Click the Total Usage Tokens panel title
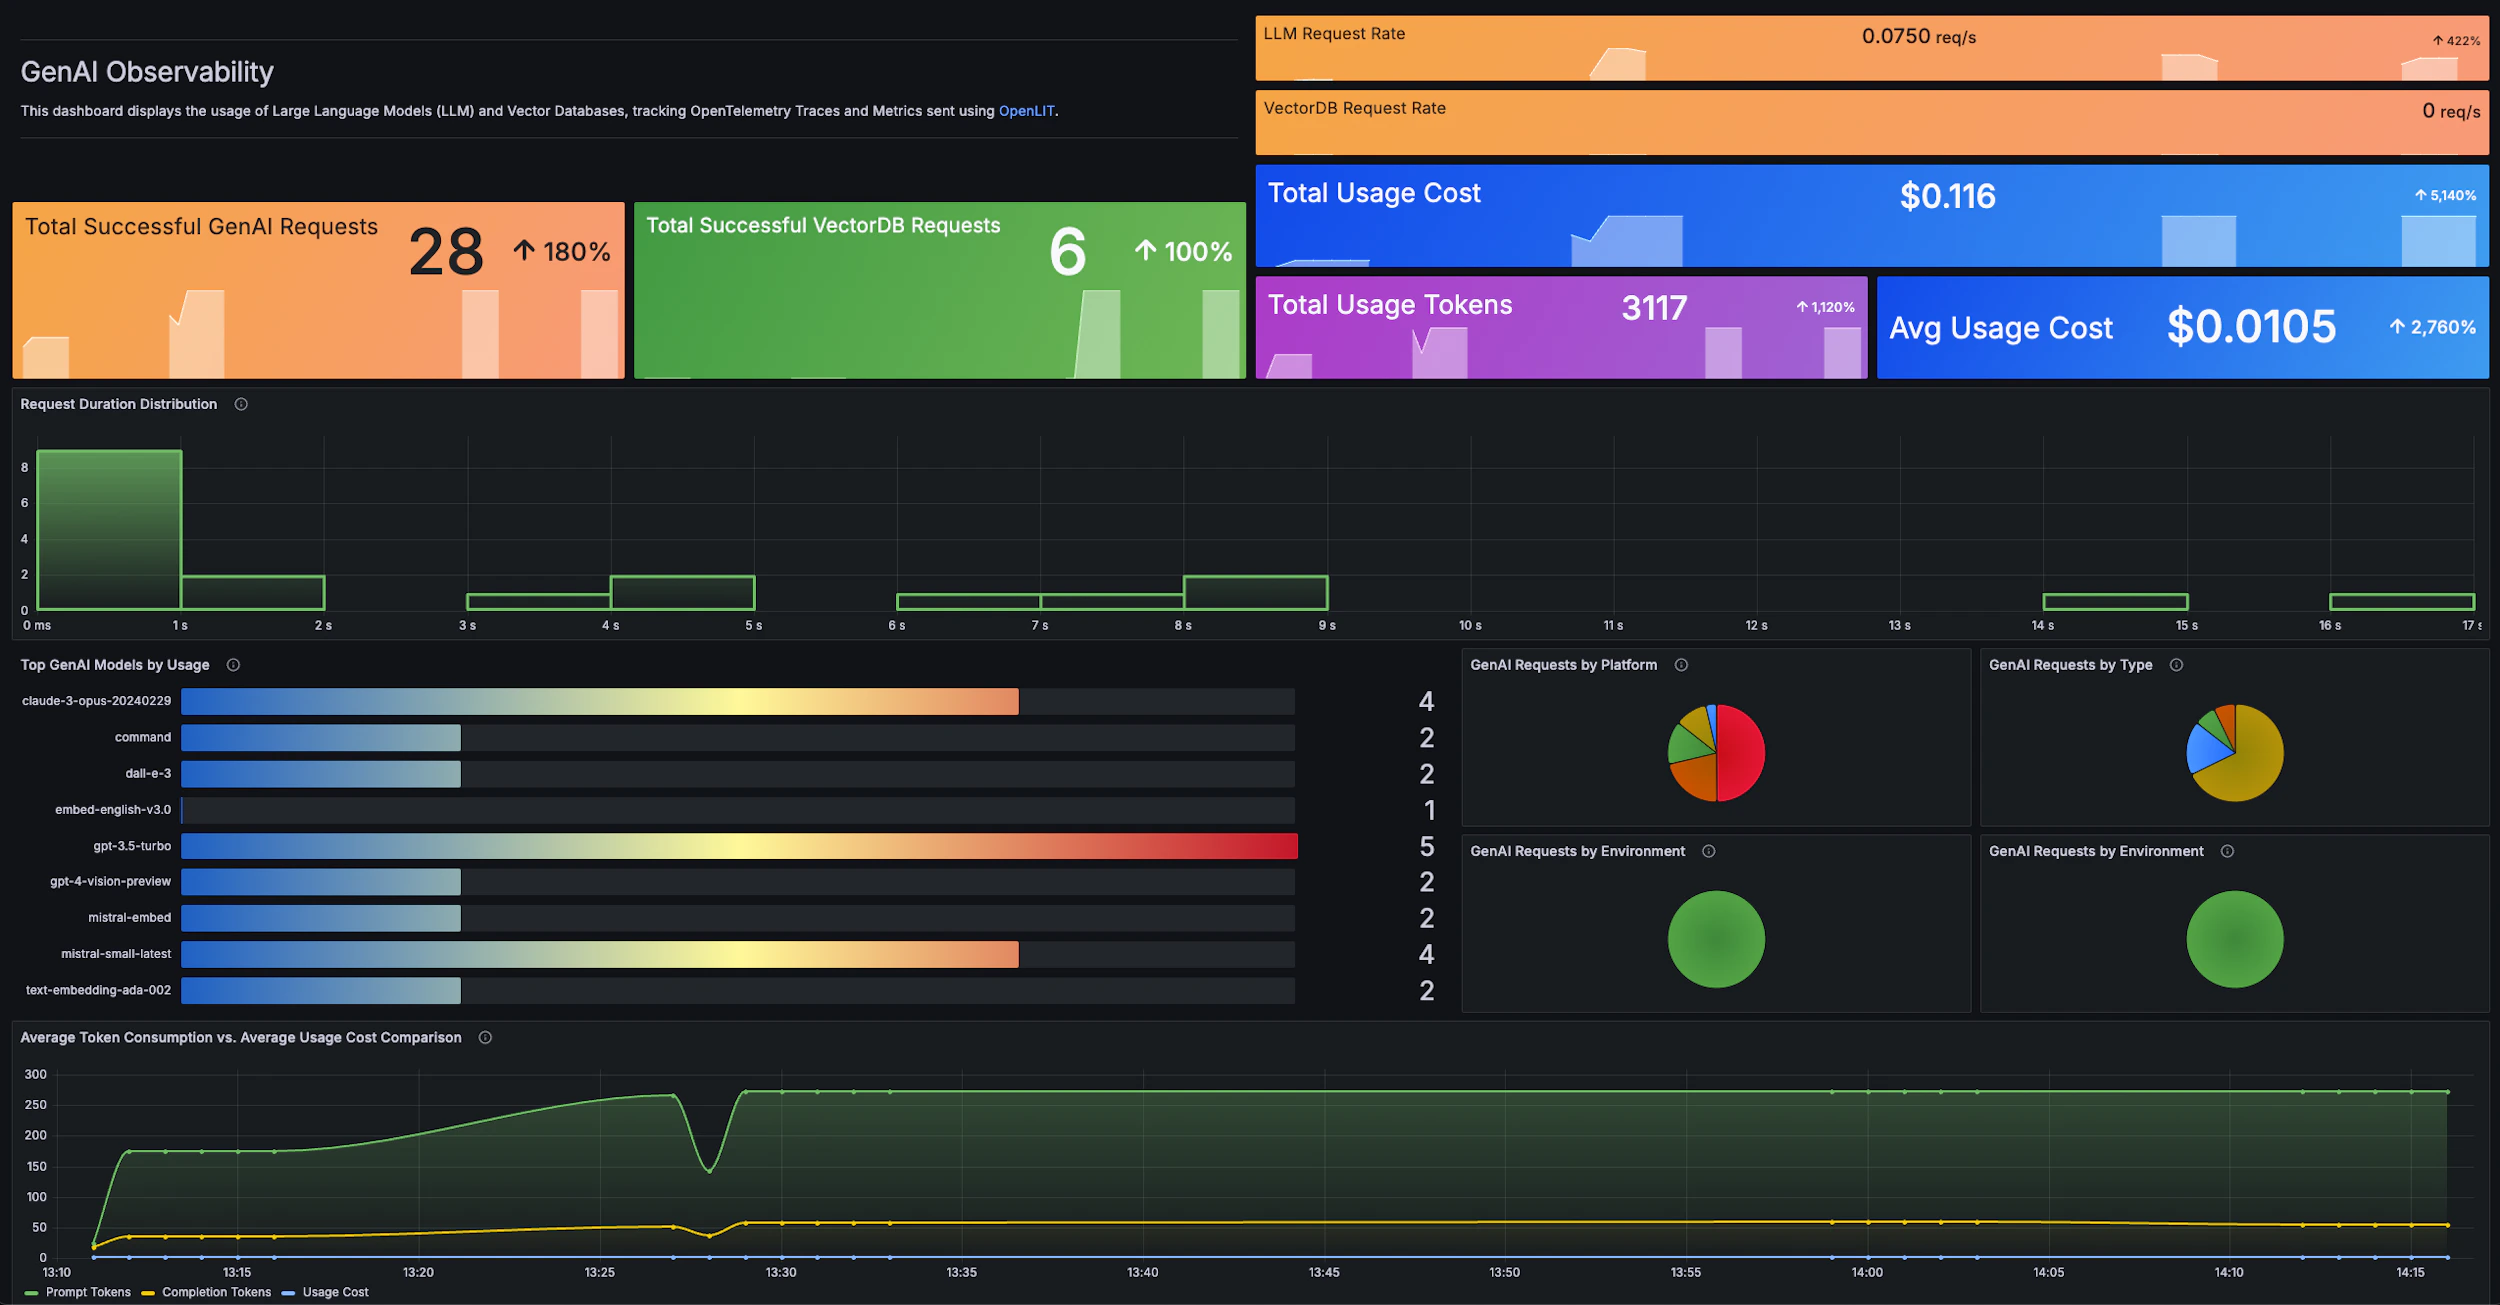This screenshot has height=1305, width=2500. (x=1389, y=305)
